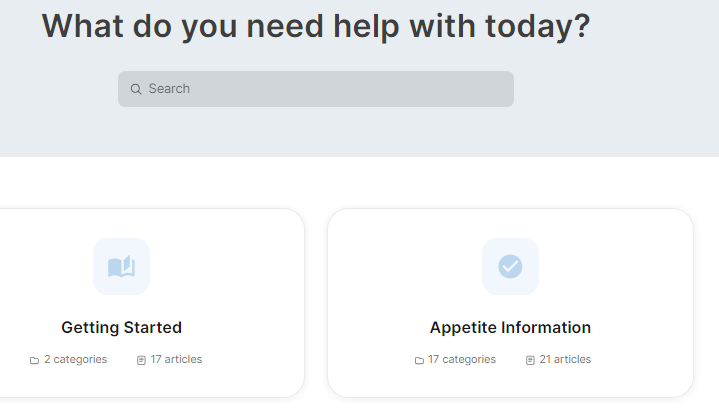The height and width of the screenshot is (410, 719).
Task: Click the "What do you need help with today?" heading
Action: coord(316,27)
